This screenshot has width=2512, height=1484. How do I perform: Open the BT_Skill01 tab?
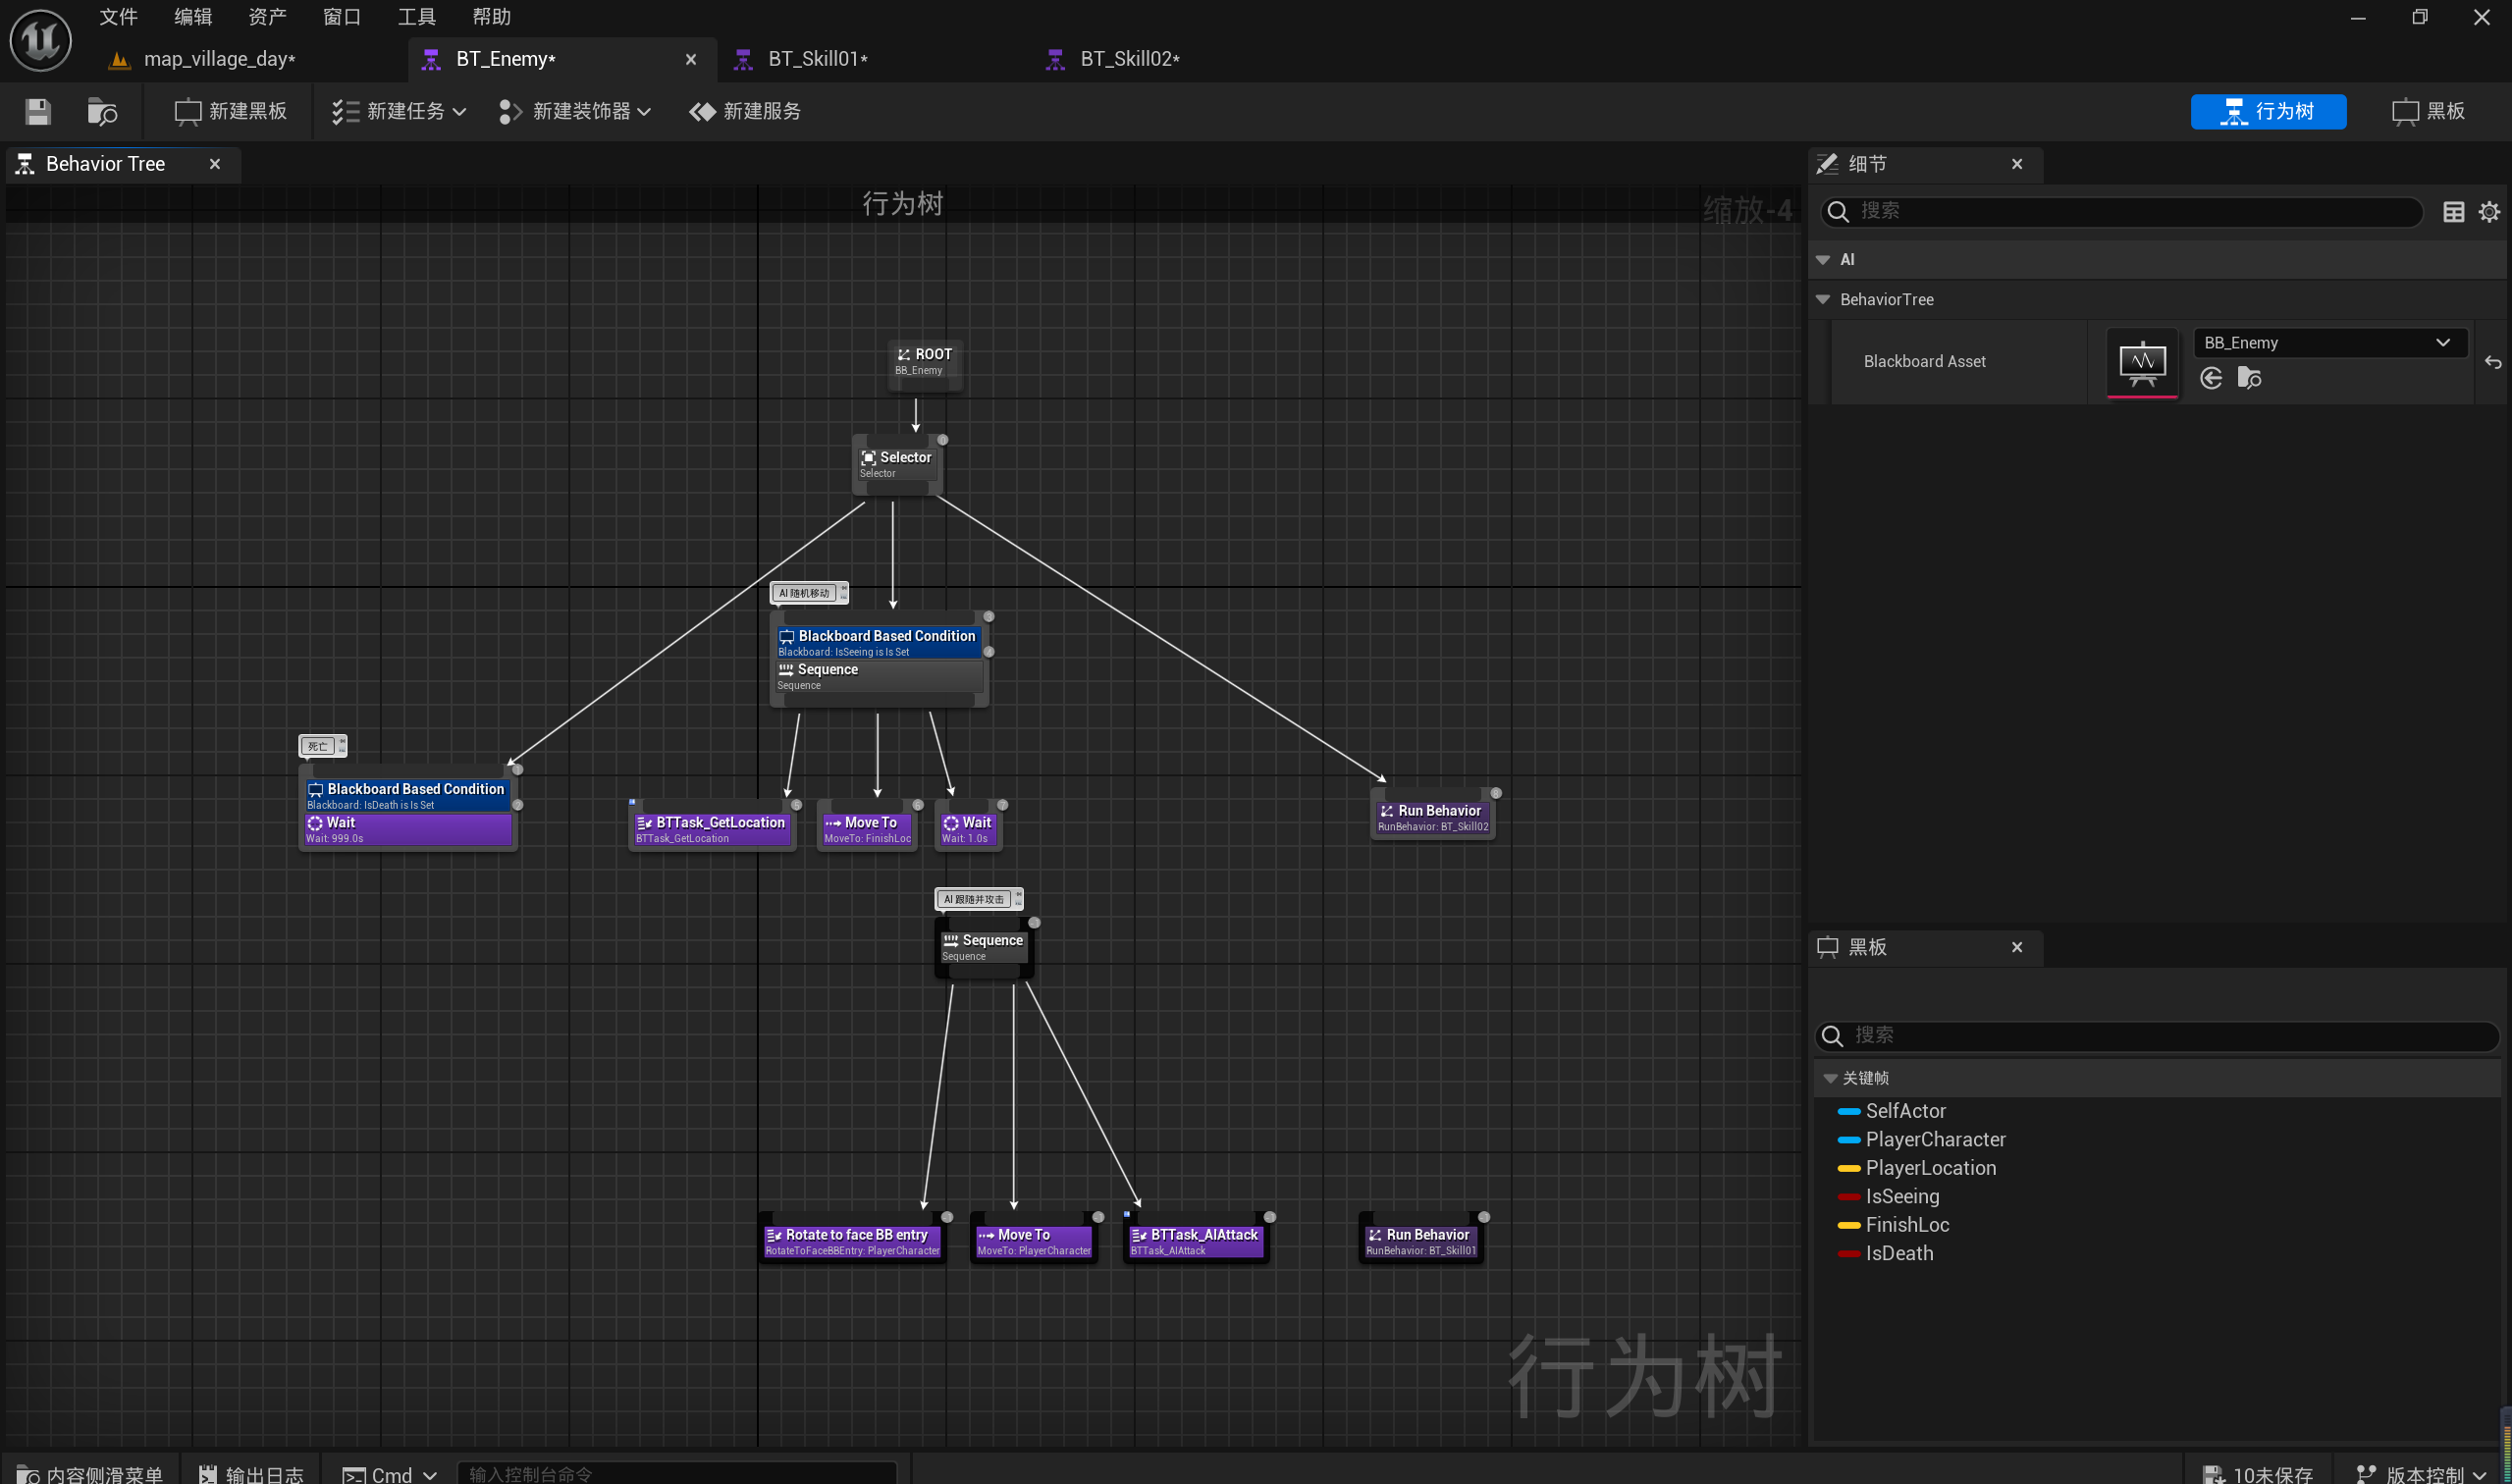pos(817,59)
